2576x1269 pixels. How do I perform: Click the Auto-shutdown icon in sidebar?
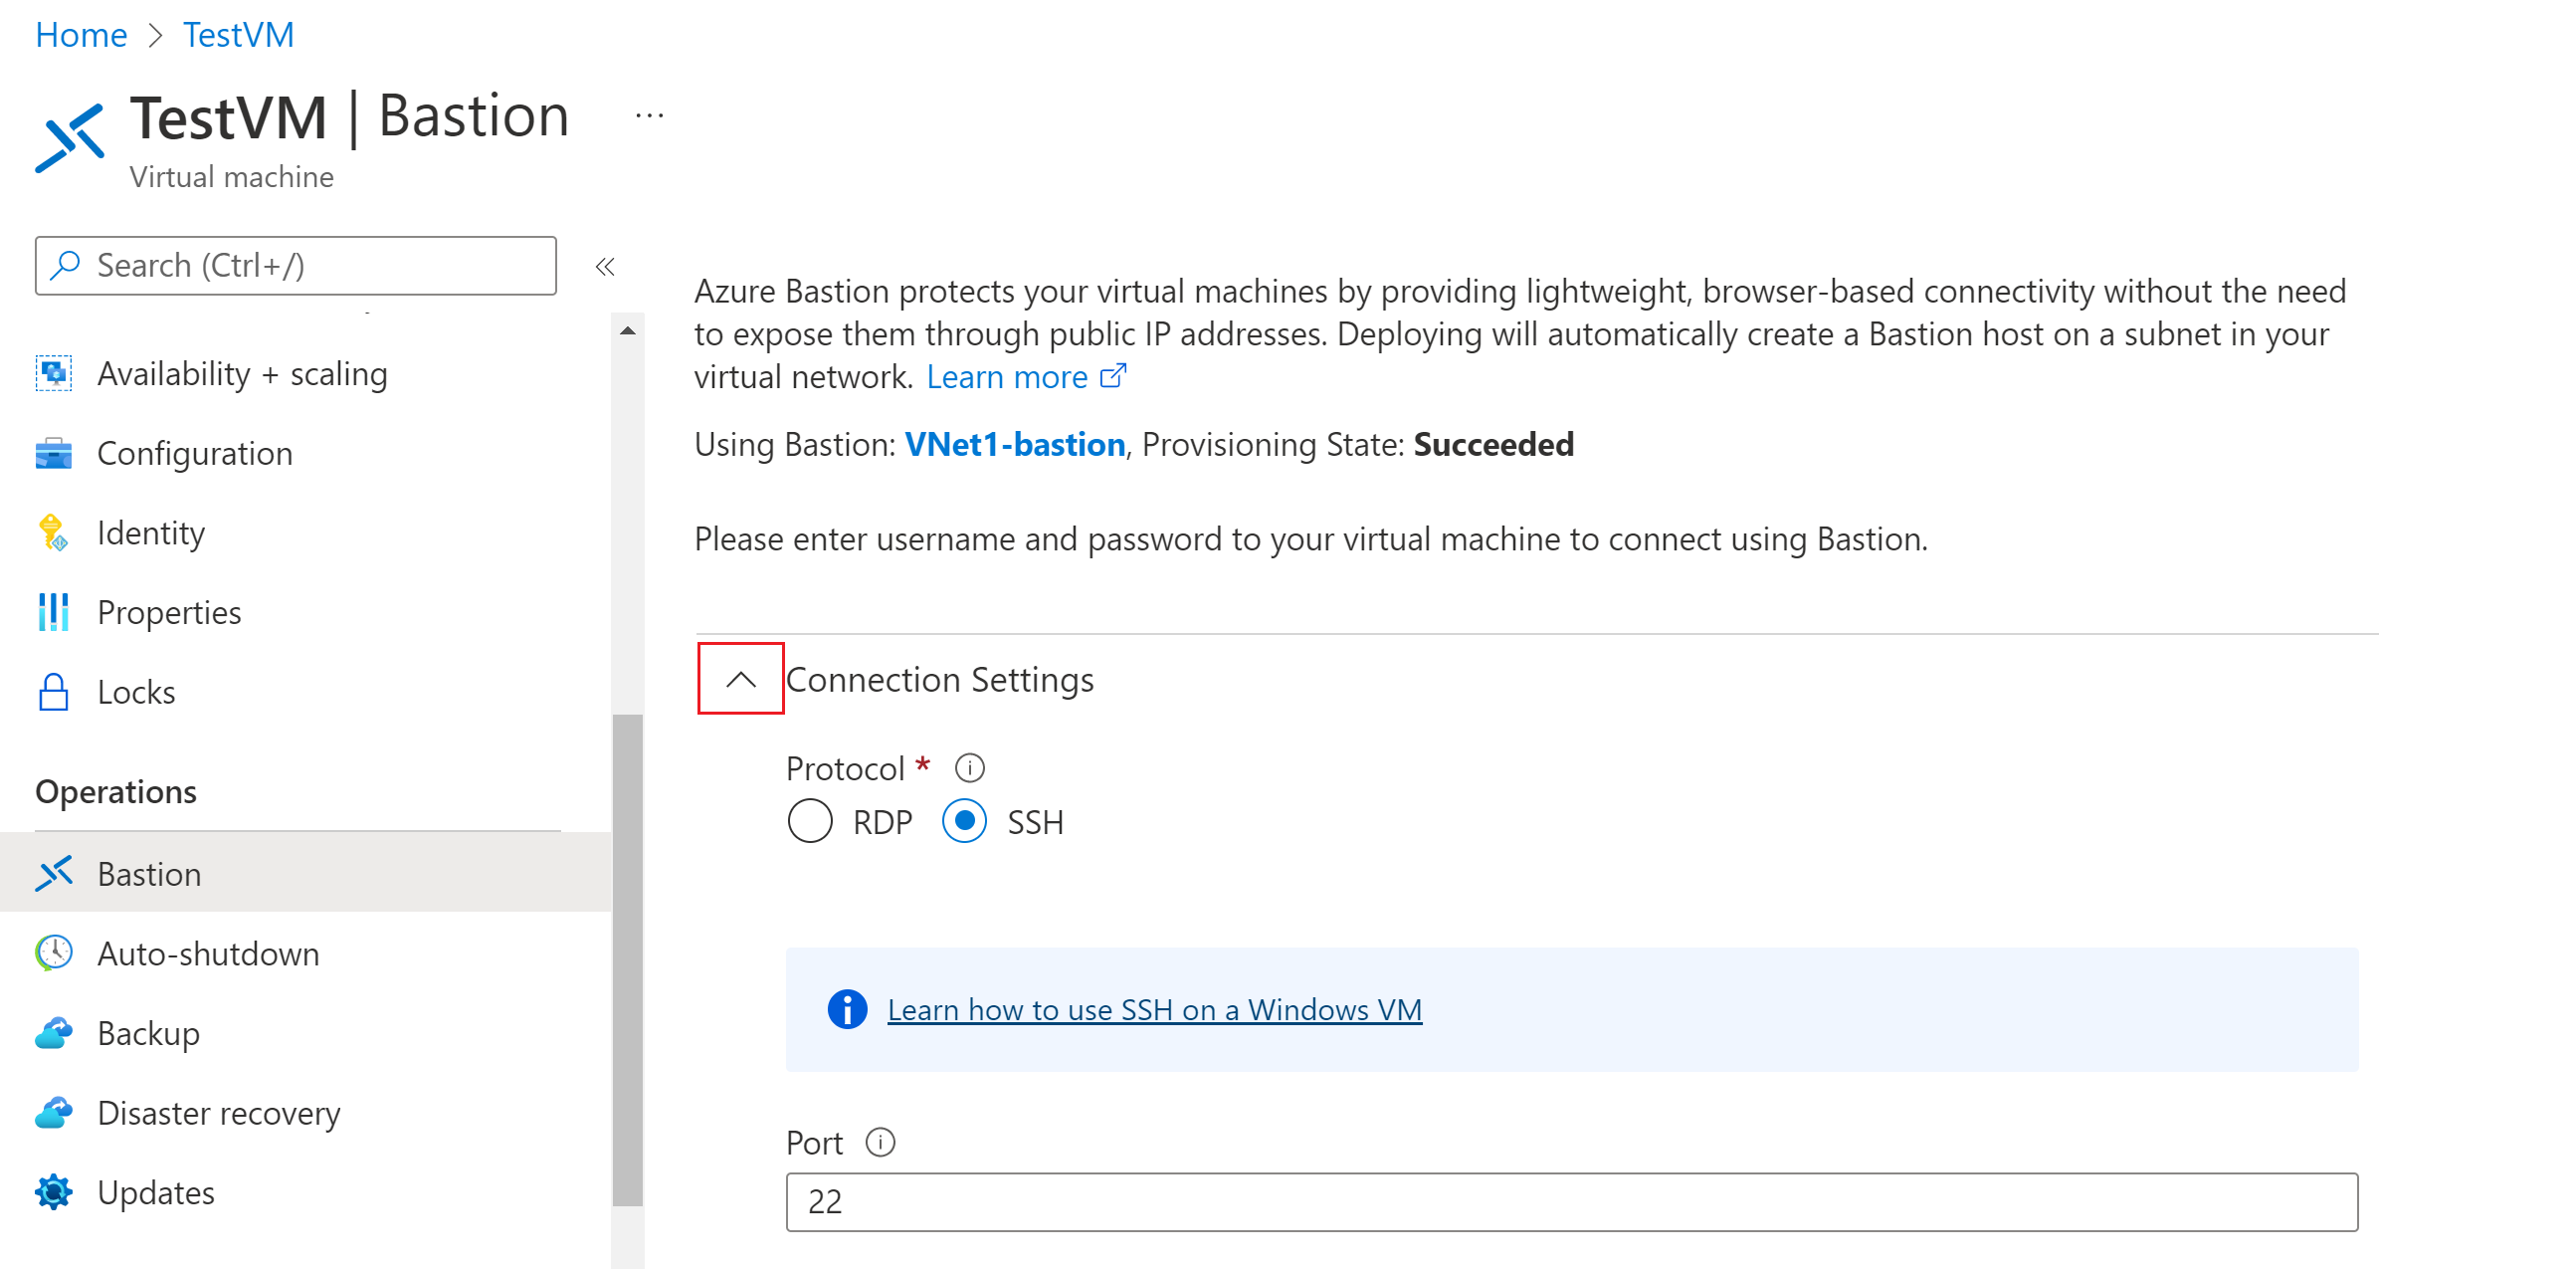point(50,953)
